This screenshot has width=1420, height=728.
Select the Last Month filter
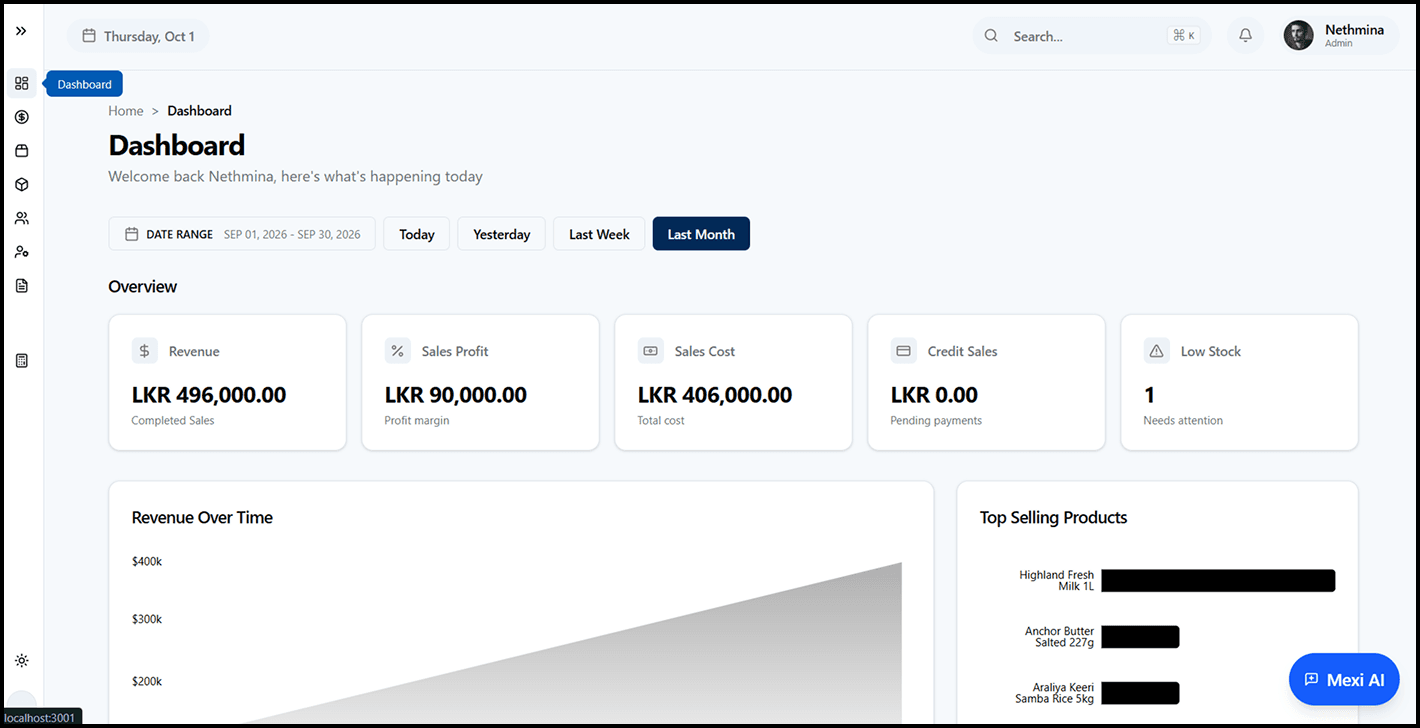pos(701,234)
